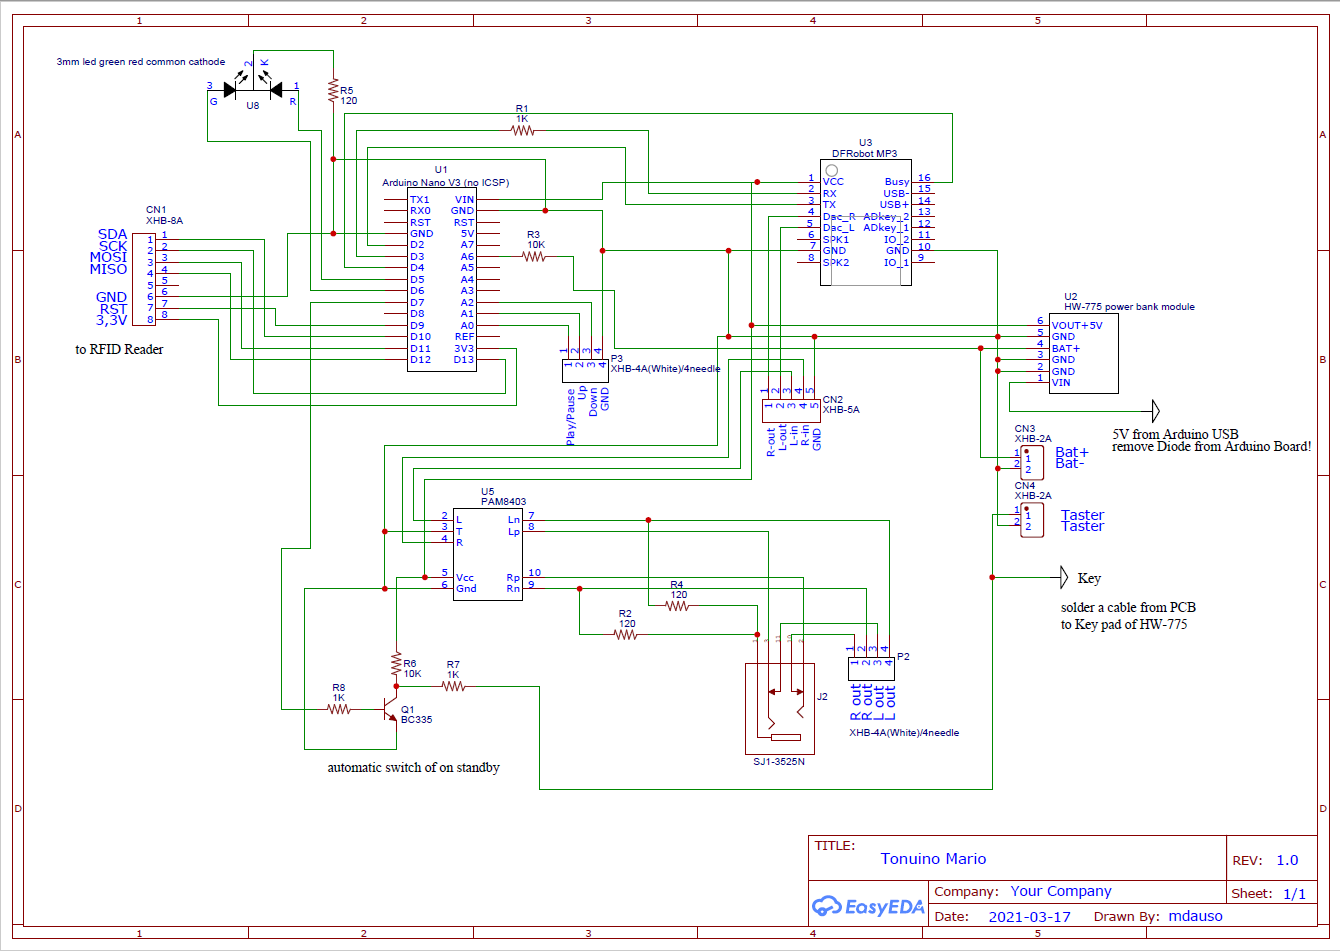Click the date 2021-03-17 field
Screen dimensions: 1340x951
1029,916
